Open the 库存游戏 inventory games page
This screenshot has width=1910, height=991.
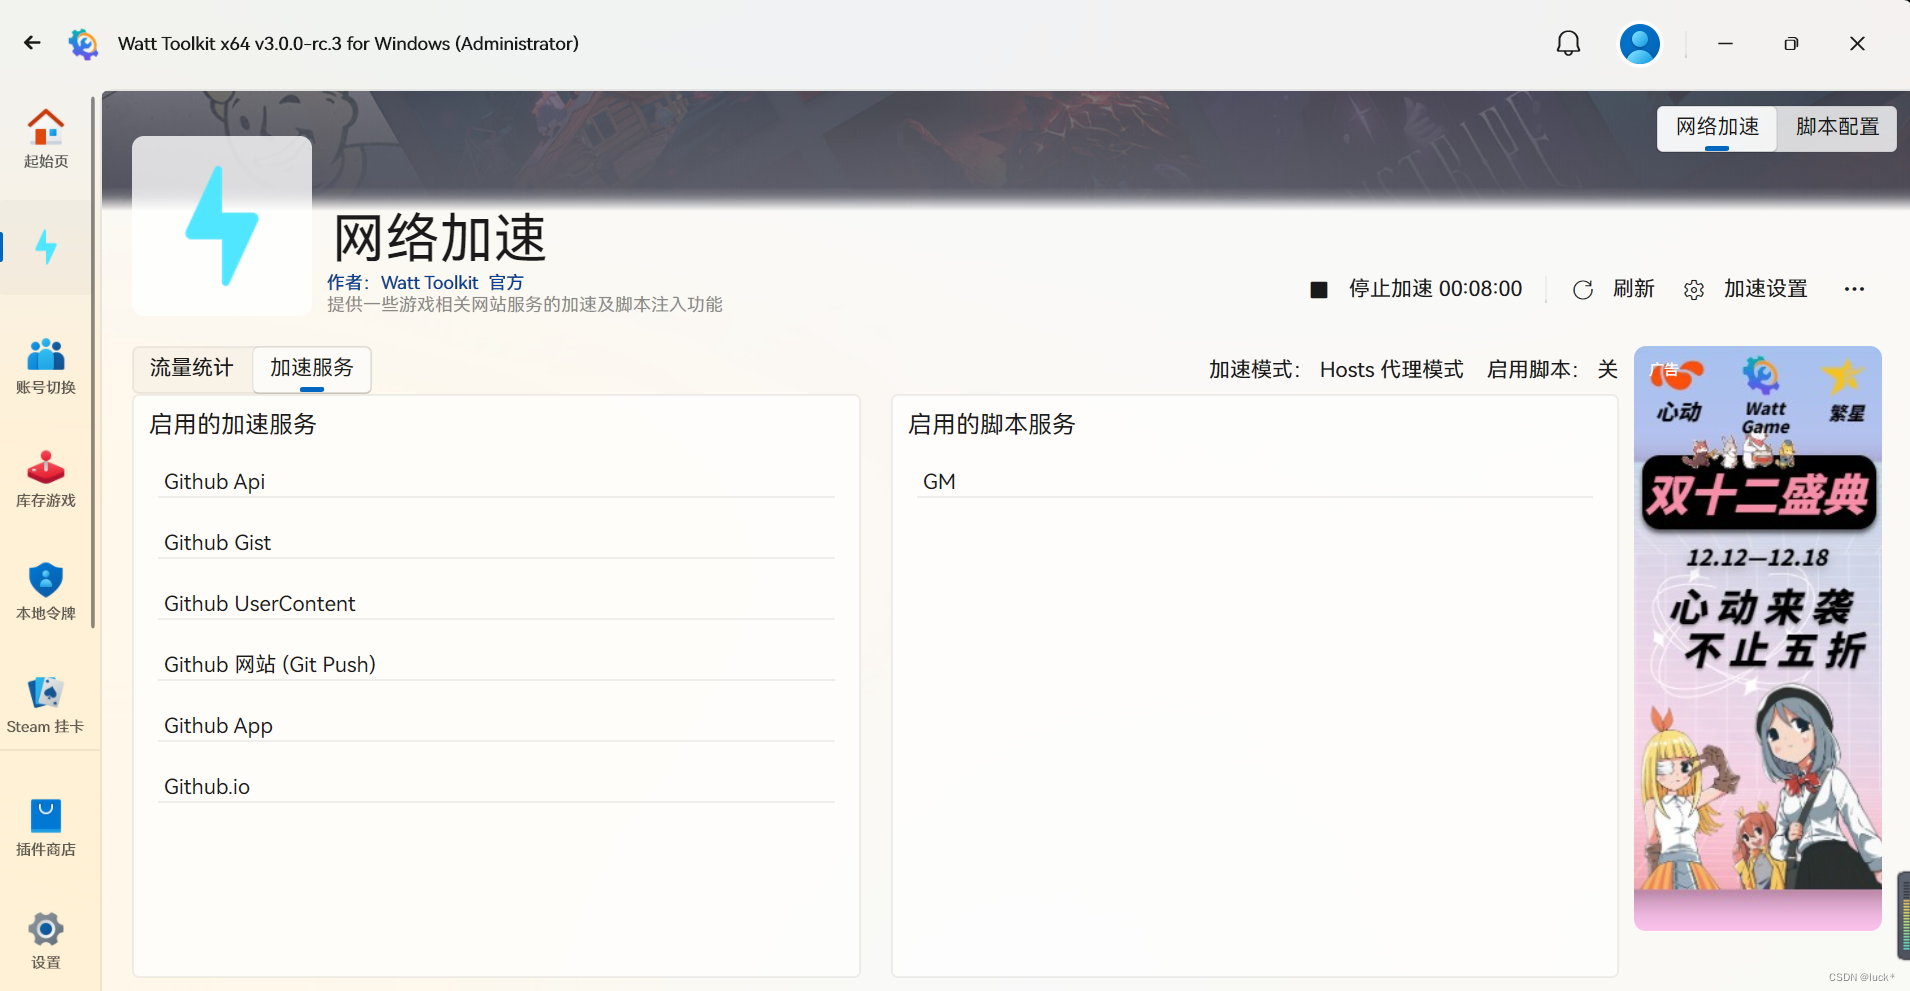[45, 479]
